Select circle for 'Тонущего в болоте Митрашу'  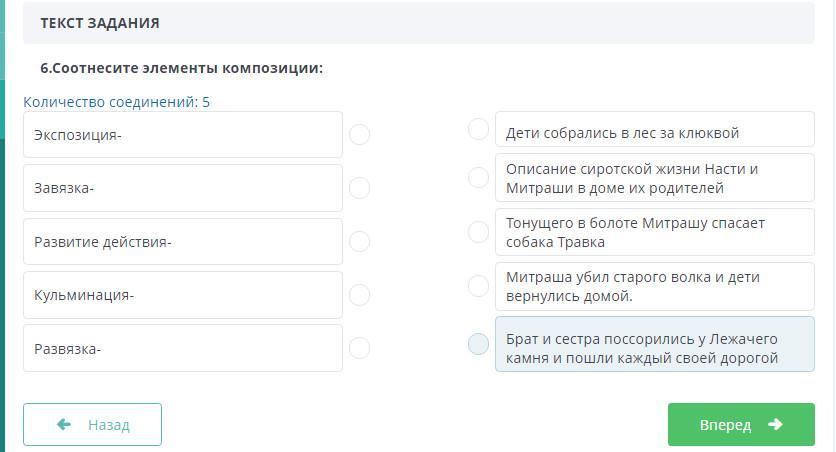[x=479, y=231]
